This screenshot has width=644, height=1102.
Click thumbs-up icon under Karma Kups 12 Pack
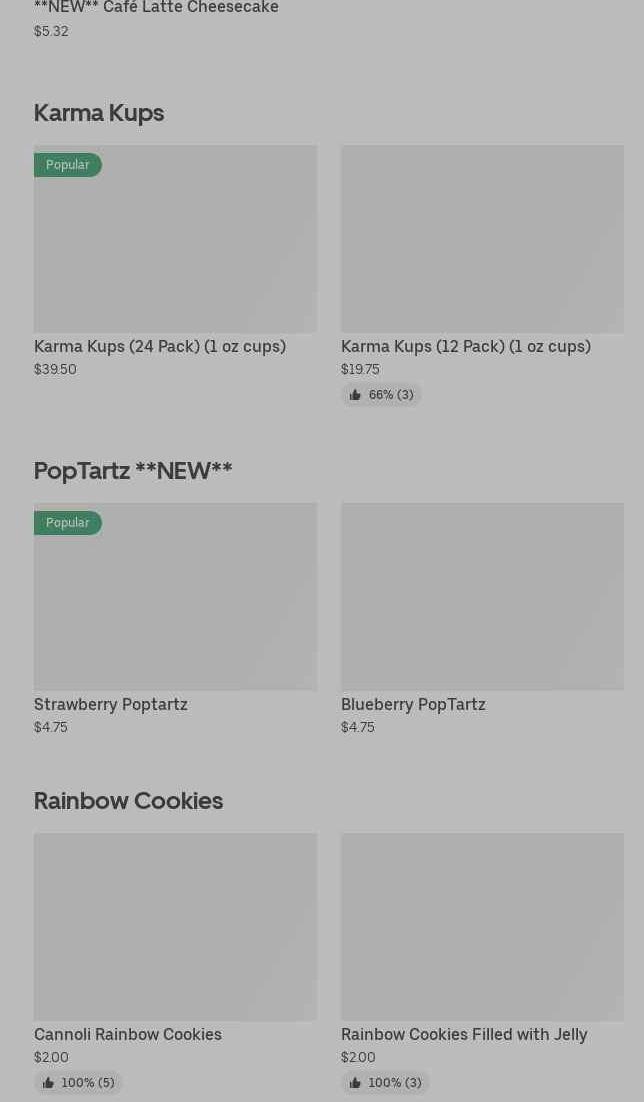pos(355,395)
